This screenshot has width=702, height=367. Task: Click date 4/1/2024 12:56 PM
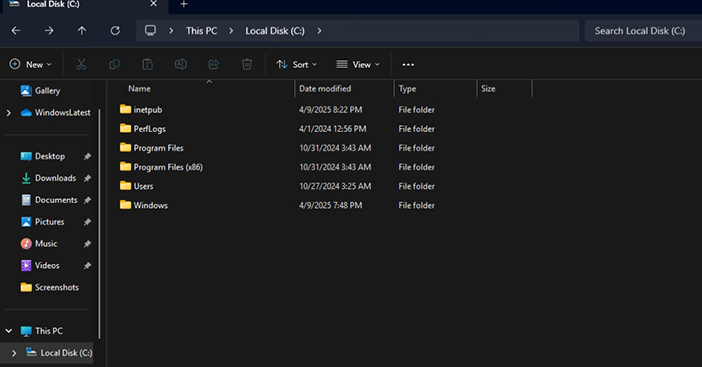333,129
